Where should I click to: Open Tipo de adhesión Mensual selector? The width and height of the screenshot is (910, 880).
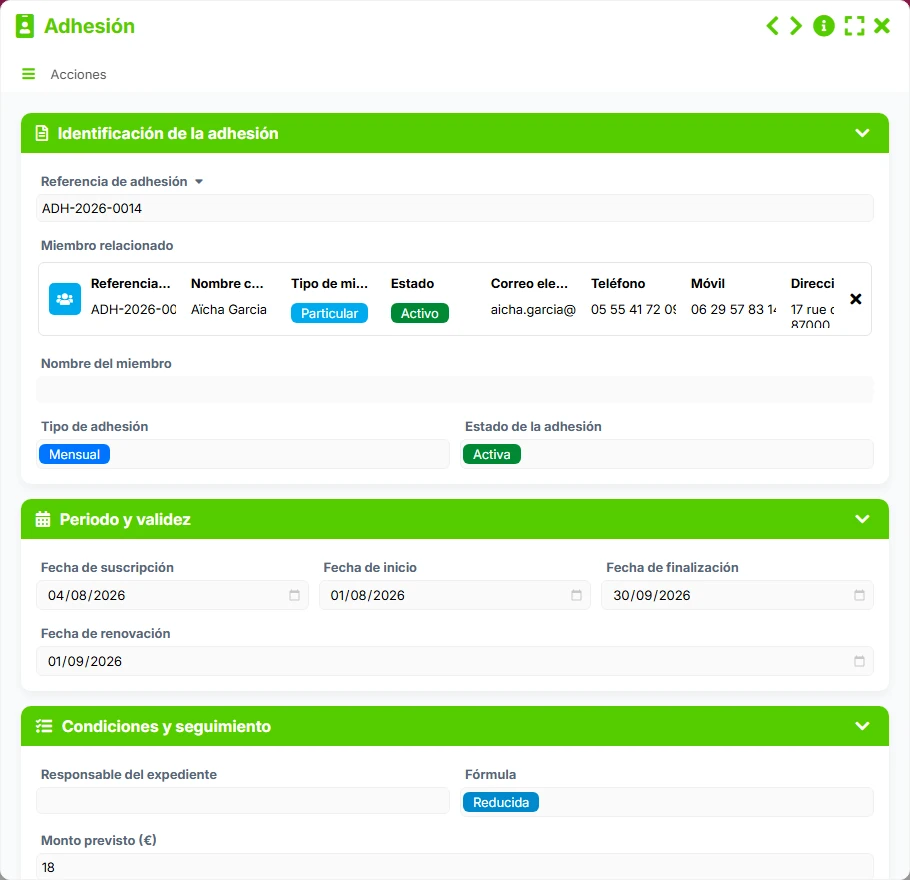click(x=243, y=454)
